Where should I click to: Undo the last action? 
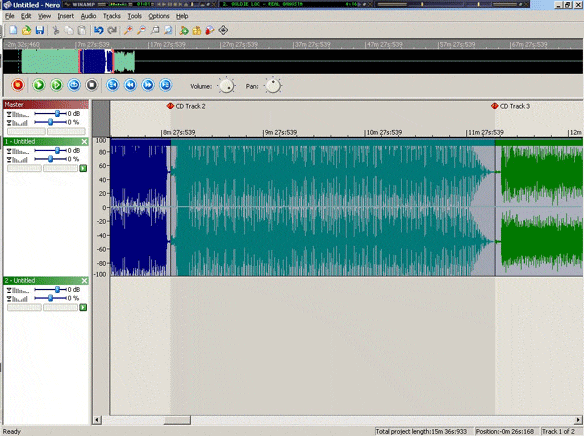tap(99, 30)
